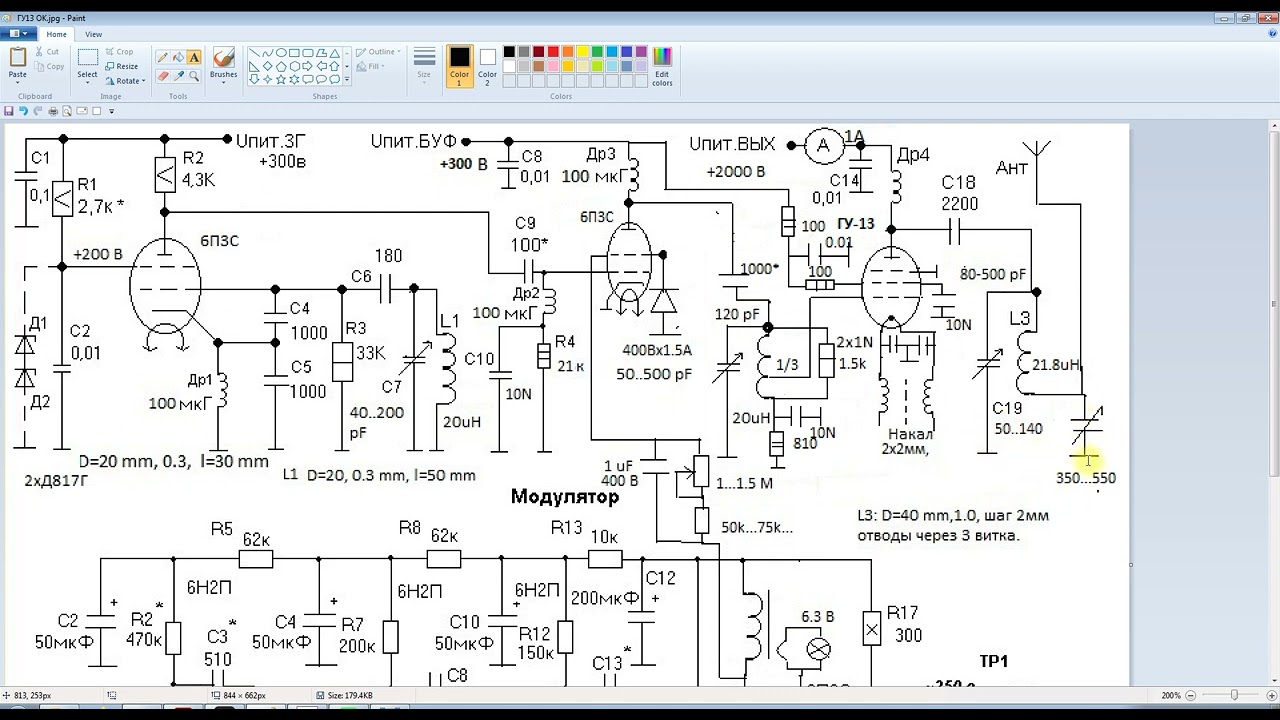Click the zoom in plus button
The width and height of the screenshot is (1280, 720).
pyautogui.click(x=1271, y=695)
